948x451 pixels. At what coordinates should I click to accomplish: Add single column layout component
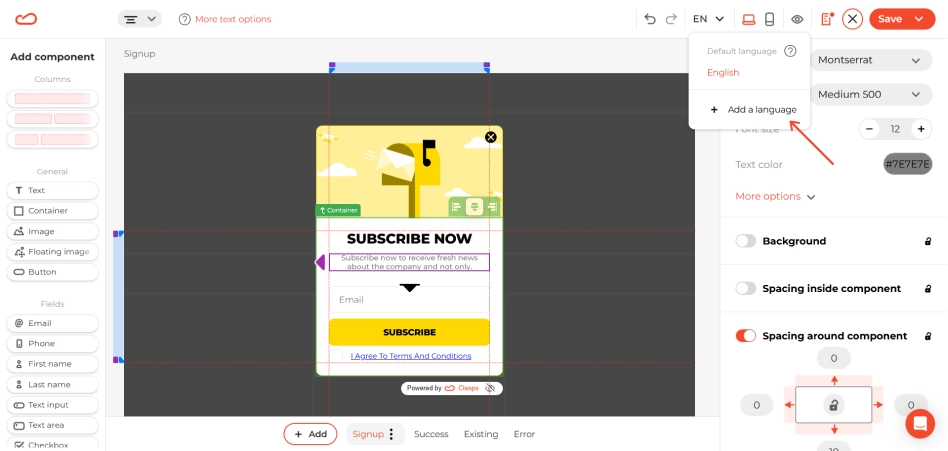coord(53,99)
